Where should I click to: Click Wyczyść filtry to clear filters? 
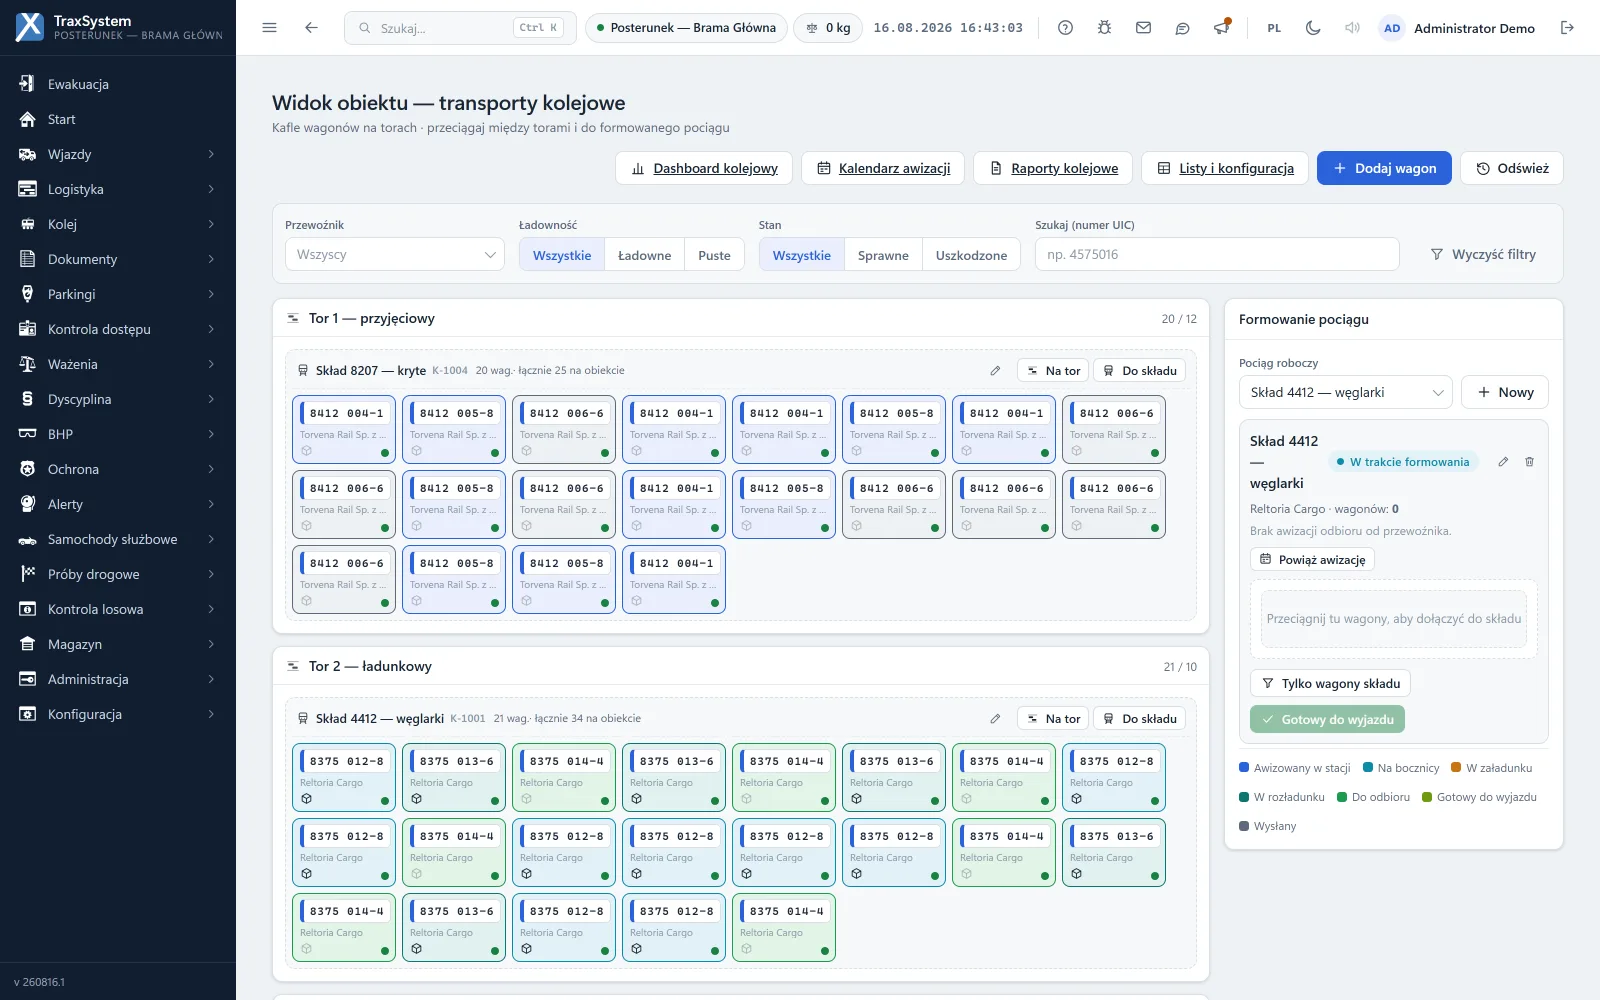click(1483, 254)
